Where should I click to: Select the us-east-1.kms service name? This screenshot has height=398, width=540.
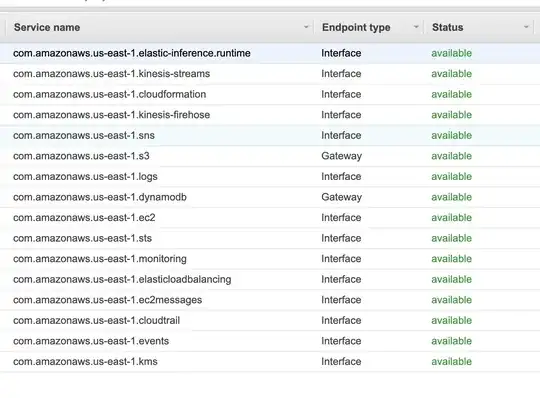click(85, 362)
